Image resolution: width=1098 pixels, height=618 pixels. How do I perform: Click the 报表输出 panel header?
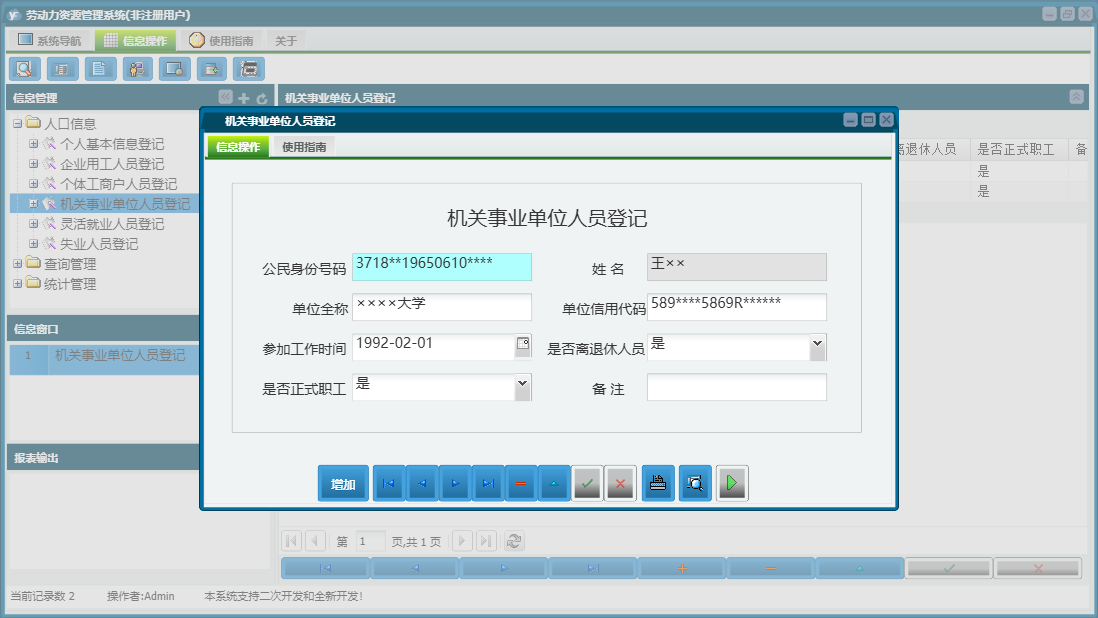coord(103,458)
